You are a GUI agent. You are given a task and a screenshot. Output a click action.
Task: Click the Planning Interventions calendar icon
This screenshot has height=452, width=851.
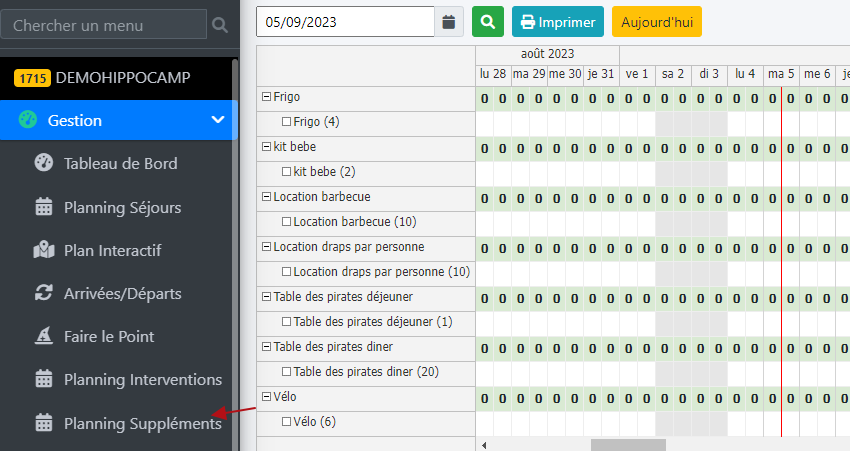click(43, 379)
